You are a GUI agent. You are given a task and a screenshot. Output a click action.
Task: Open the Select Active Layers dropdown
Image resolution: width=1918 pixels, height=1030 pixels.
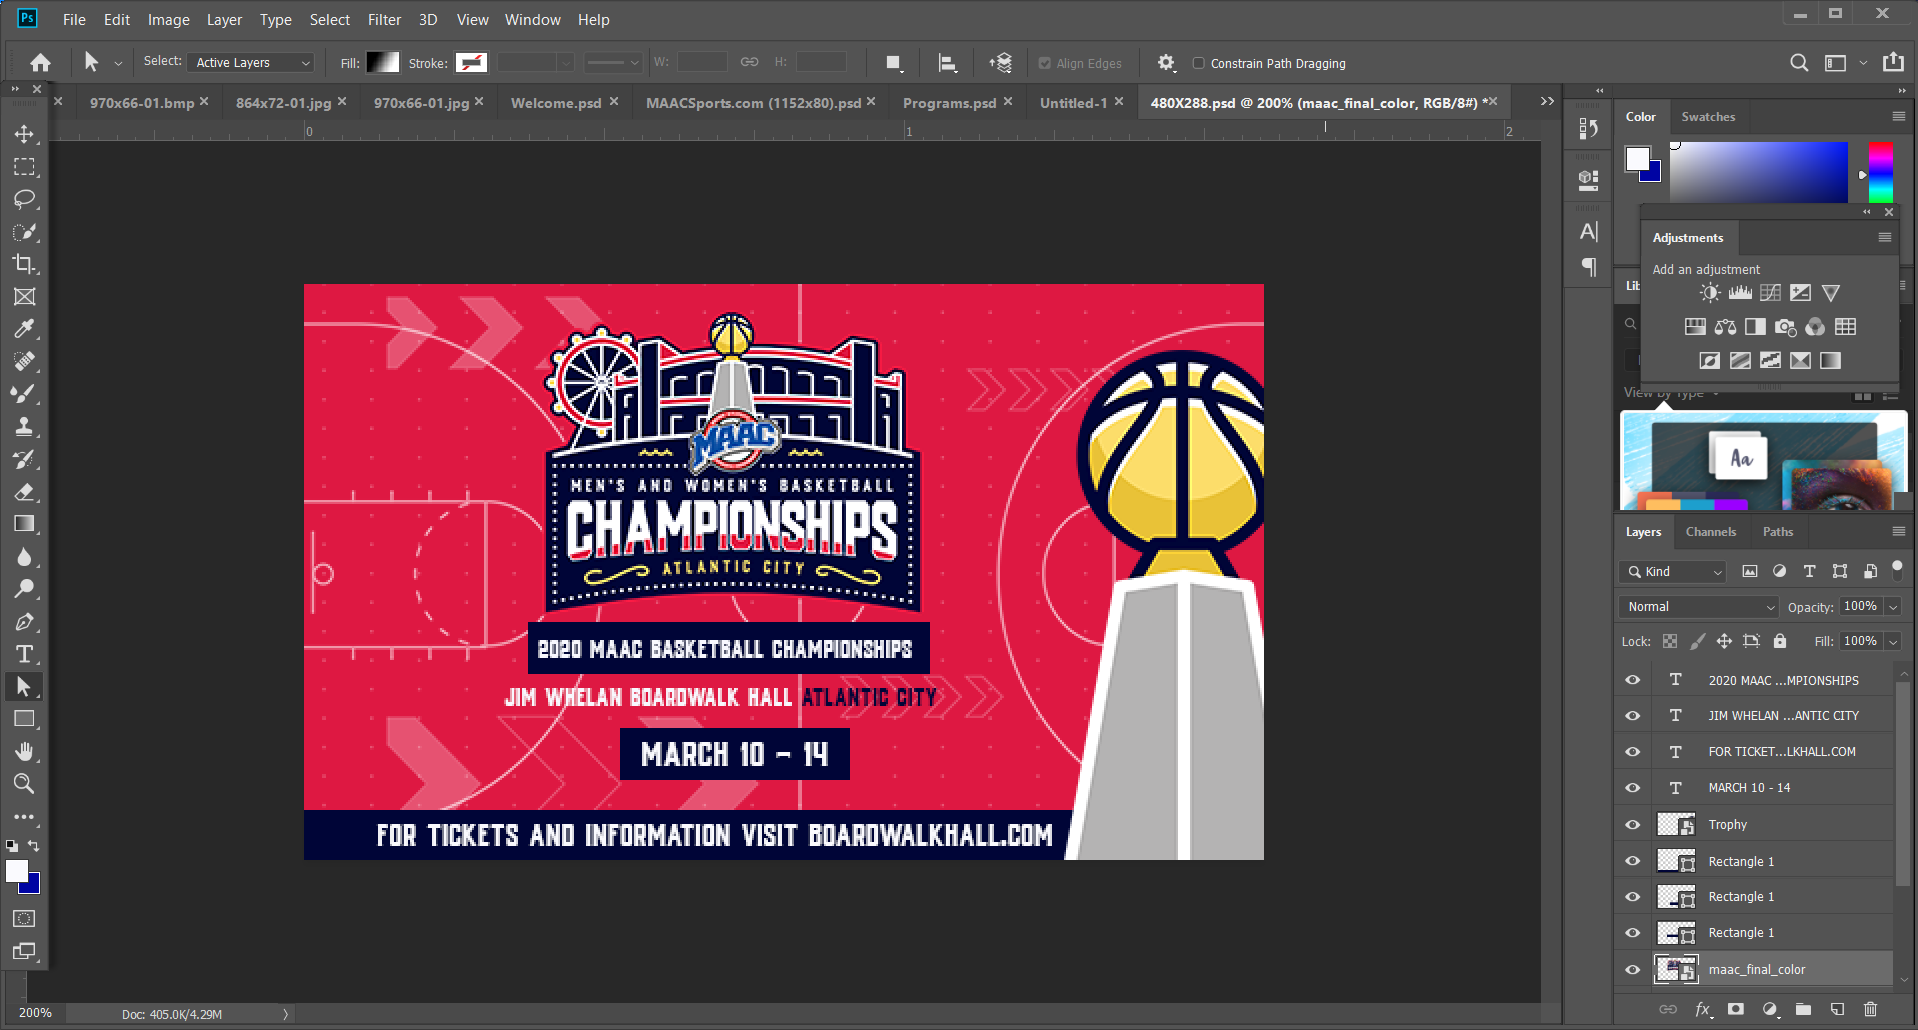click(x=251, y=63)
